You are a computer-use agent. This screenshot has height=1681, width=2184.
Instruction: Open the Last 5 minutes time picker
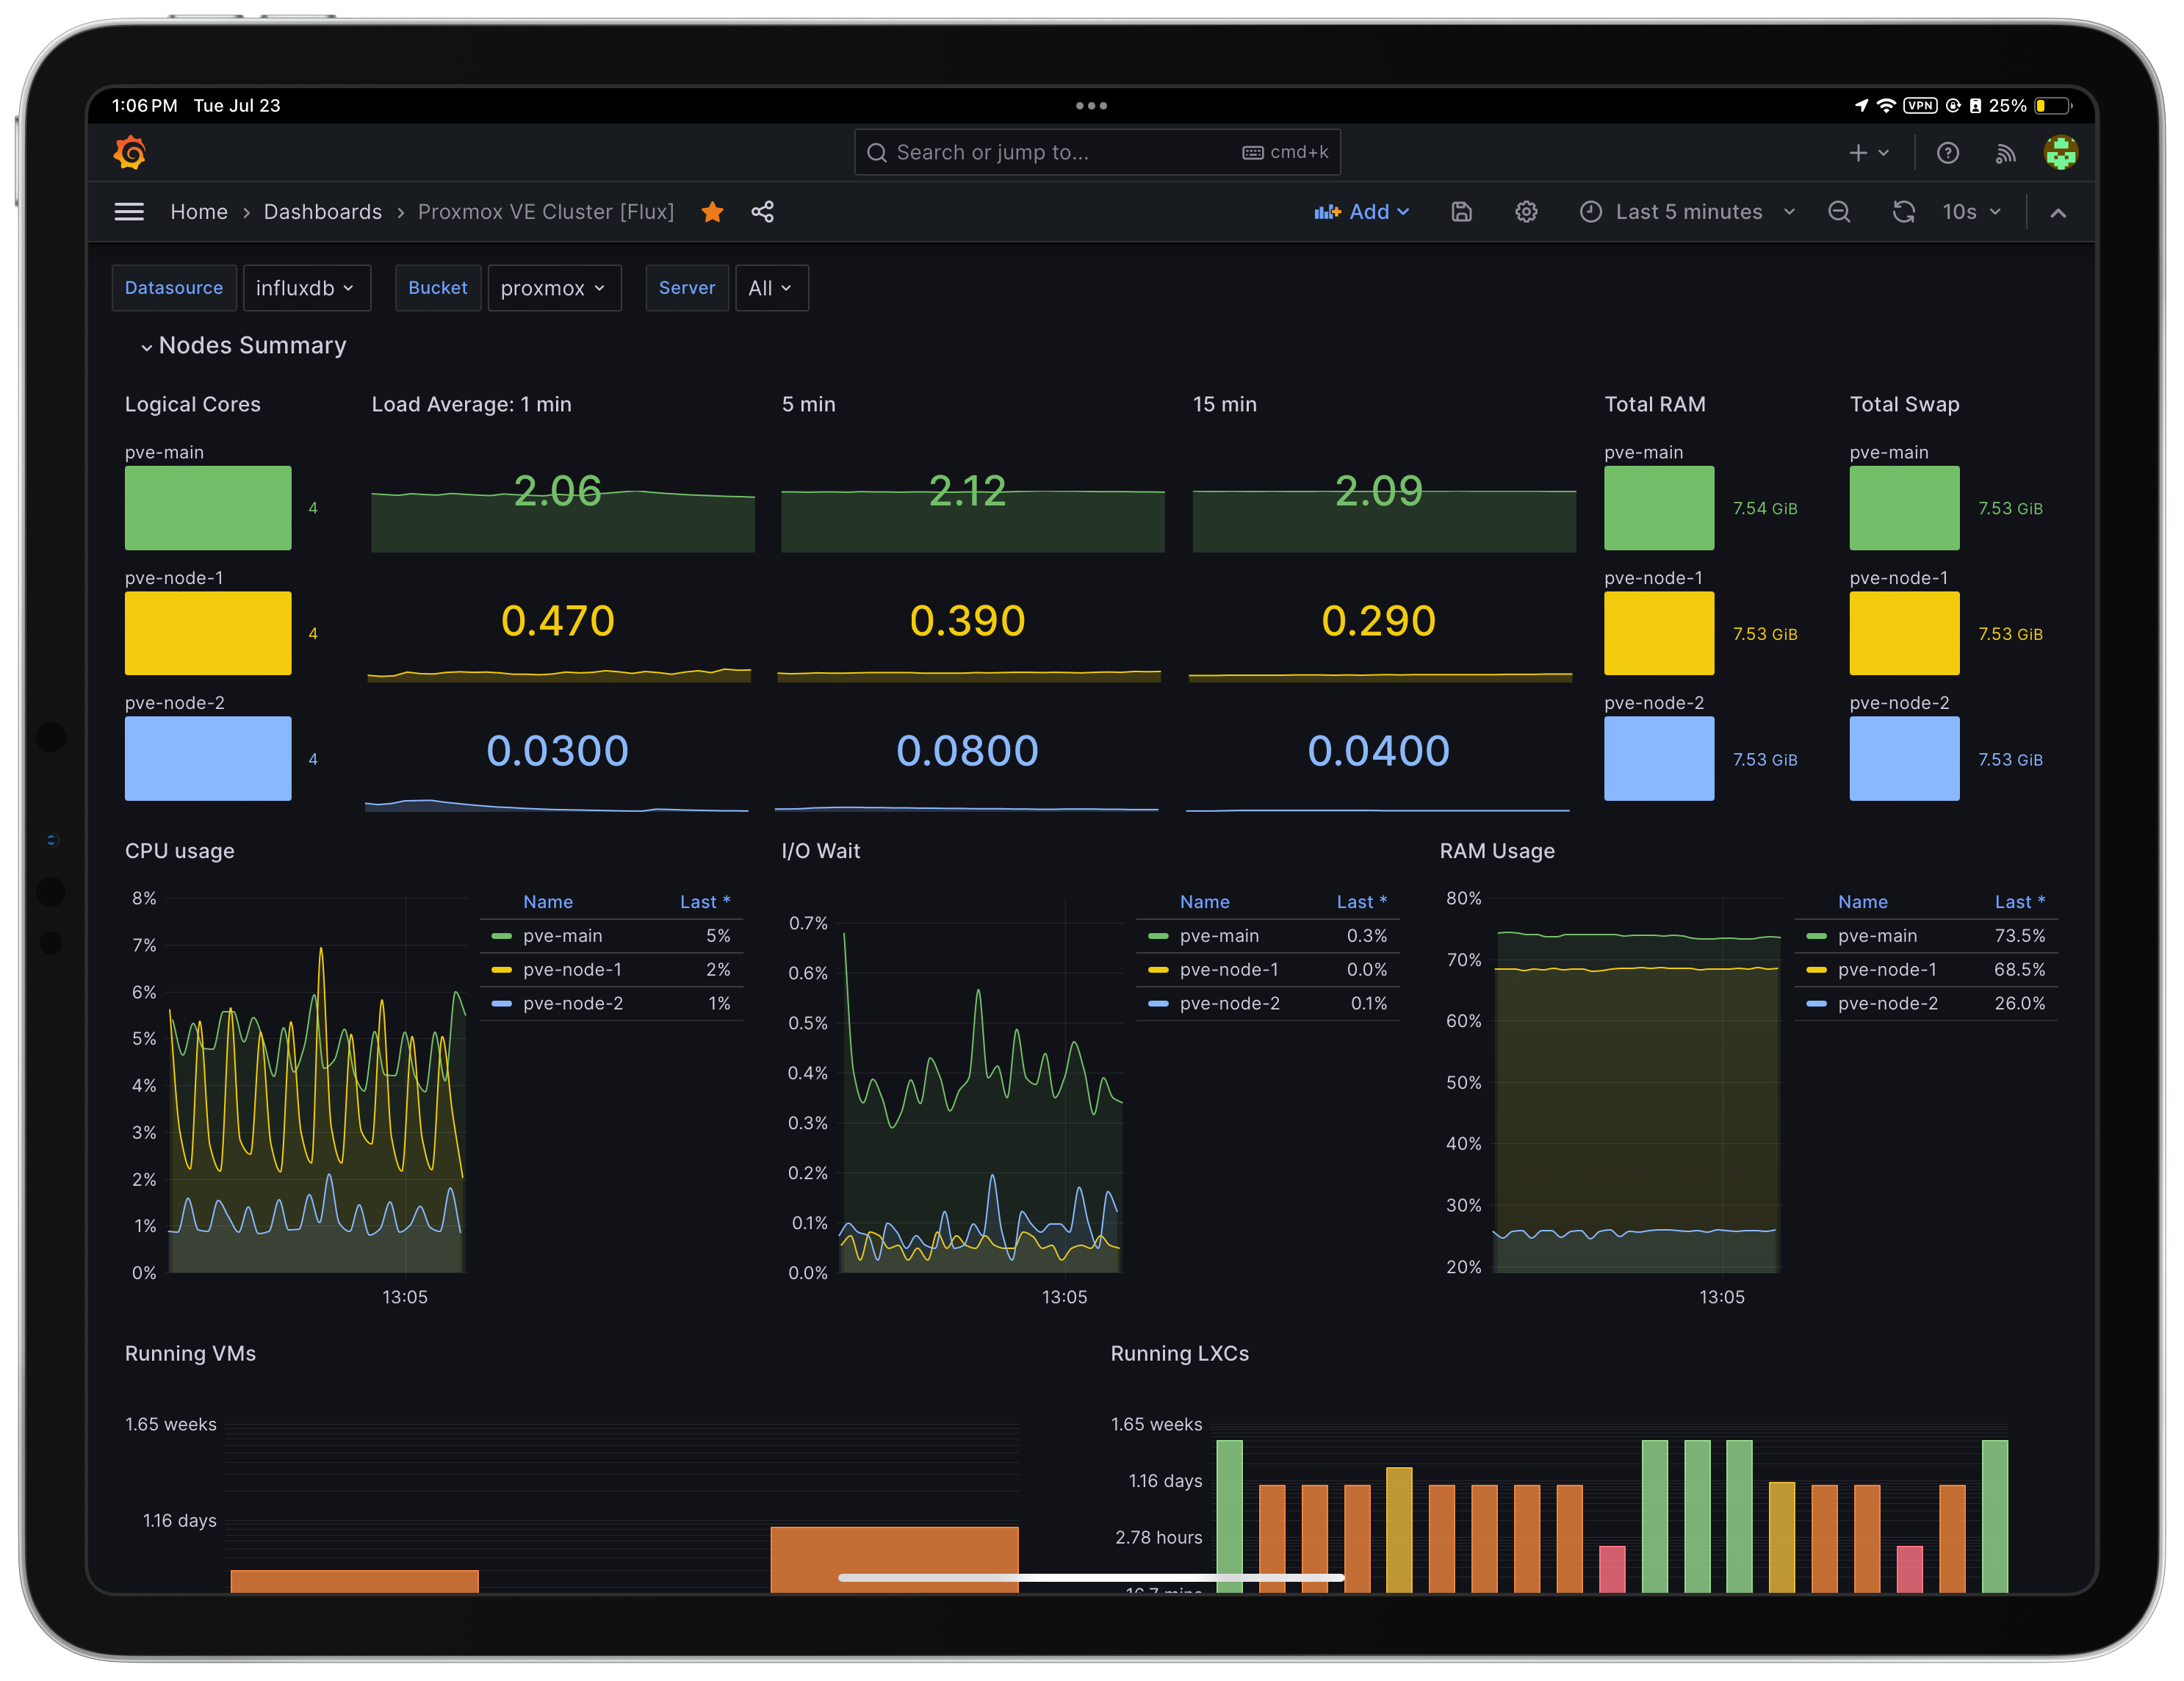click(x=1688, y=212)
